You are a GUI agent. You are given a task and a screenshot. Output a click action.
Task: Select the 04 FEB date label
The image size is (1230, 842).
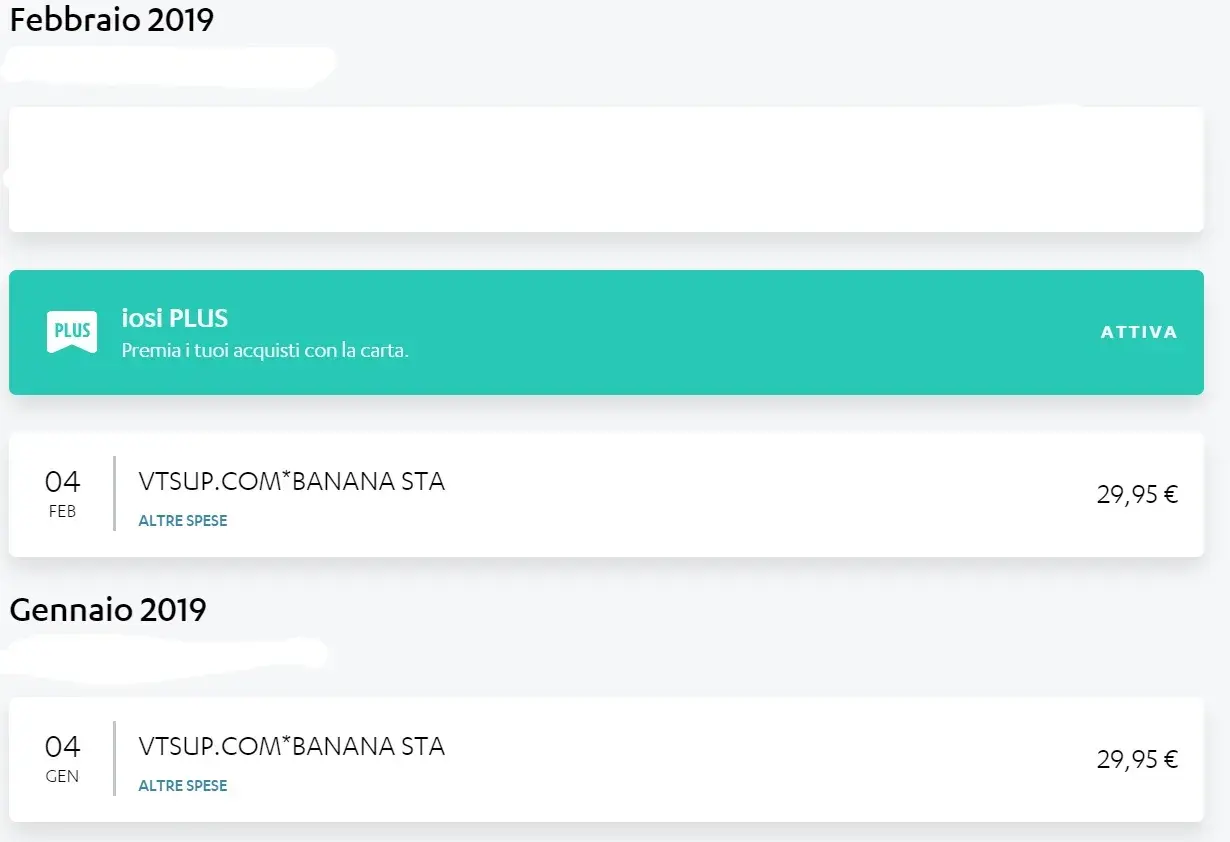[x=62, y=494]
